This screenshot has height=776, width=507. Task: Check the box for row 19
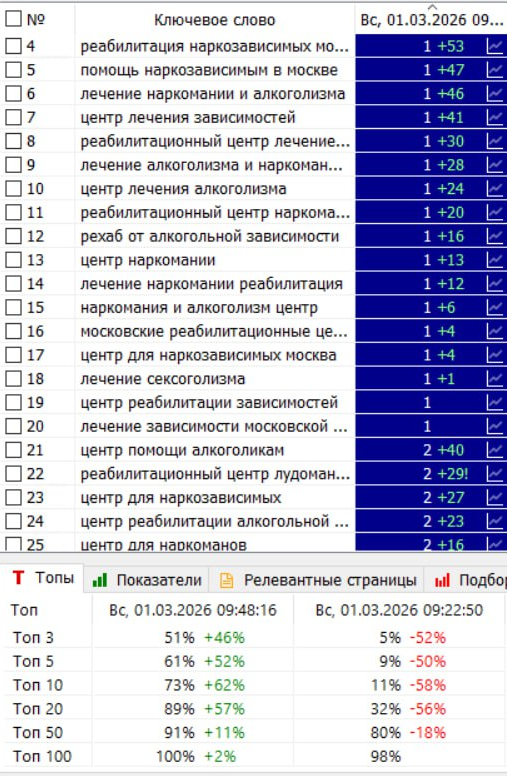tap(13, 402)
